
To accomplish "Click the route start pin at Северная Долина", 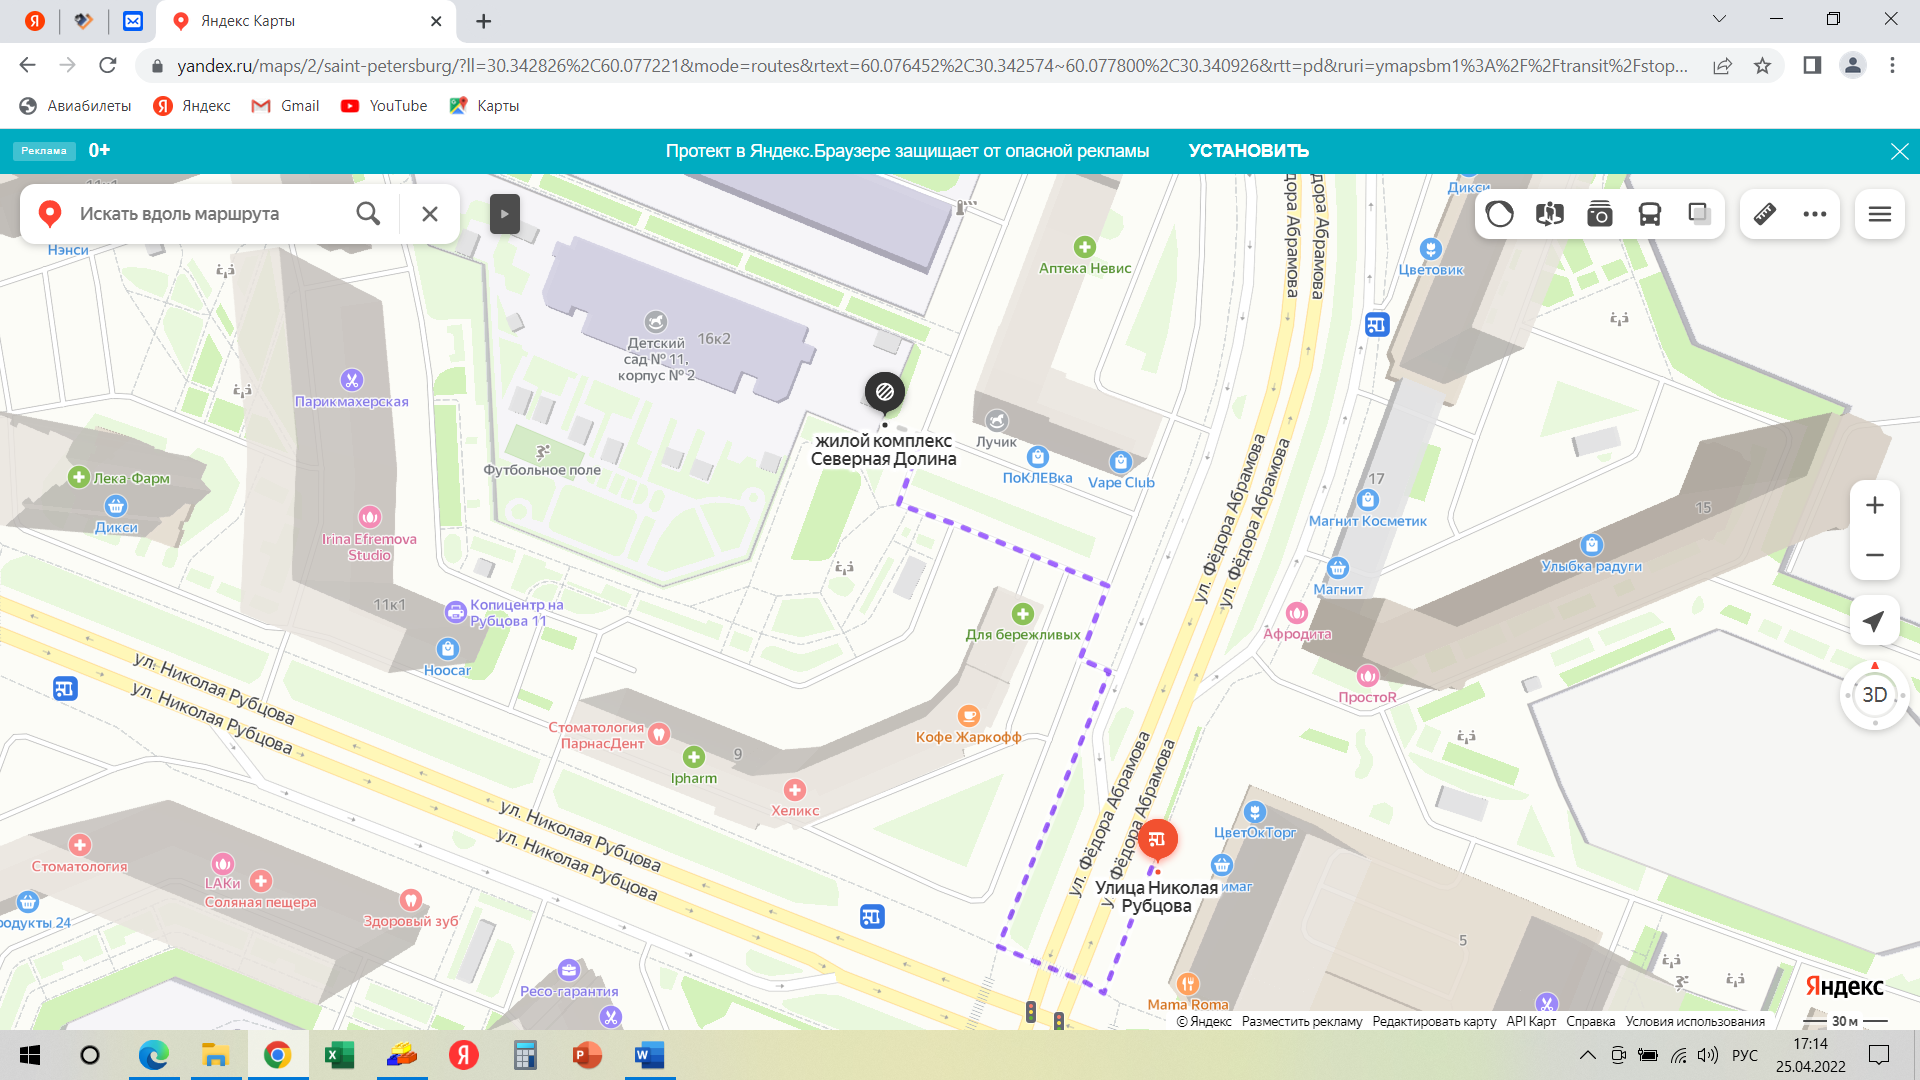I will [x=885, y=393].
